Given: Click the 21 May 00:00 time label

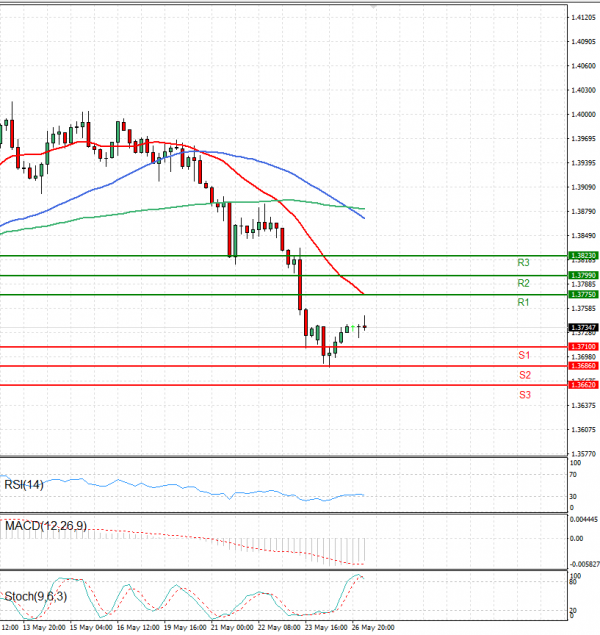Looking at the screenshot, I should 232,627.
